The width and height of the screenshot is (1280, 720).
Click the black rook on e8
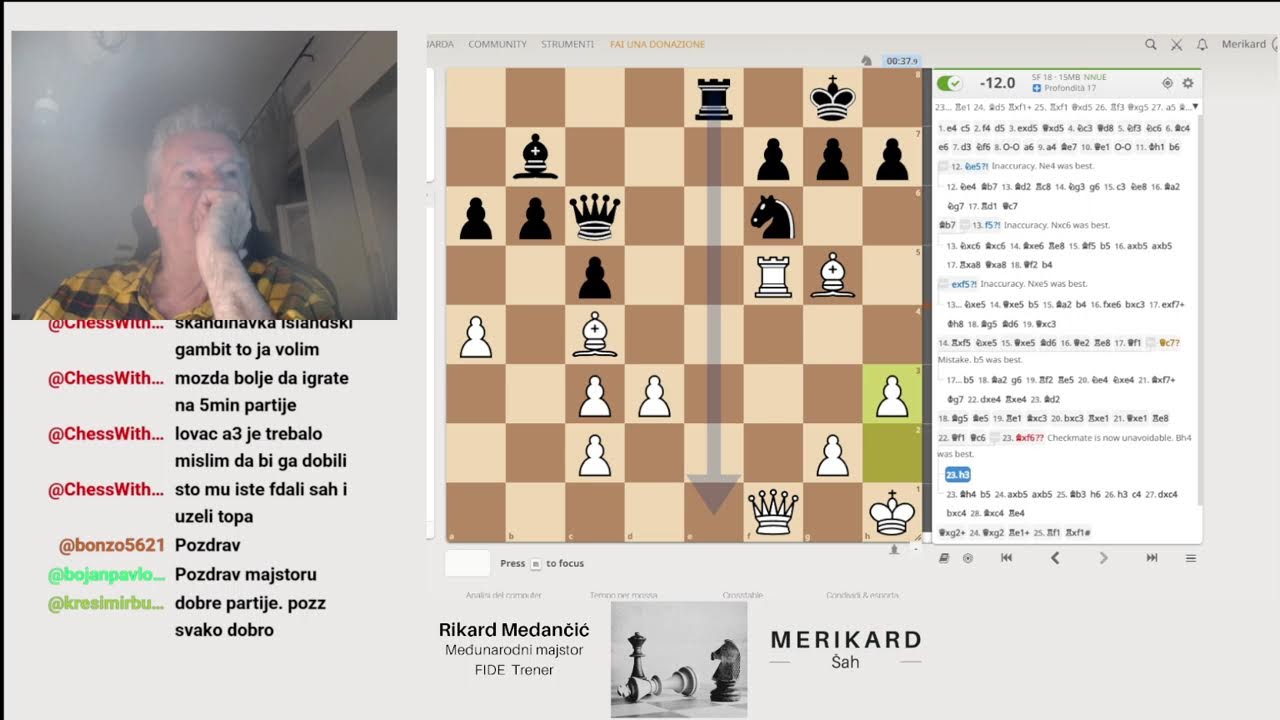point(713,98)
